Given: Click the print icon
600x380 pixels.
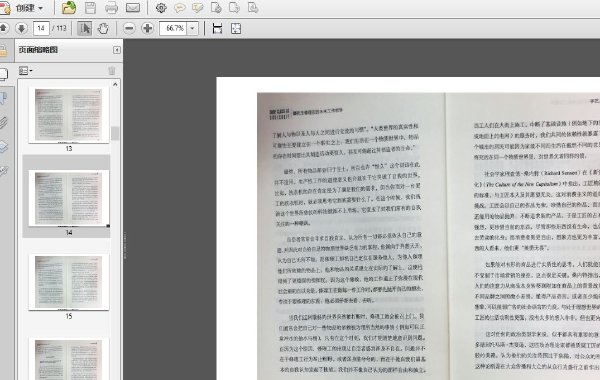Looking at the screenshot, I should coord(111,8).
